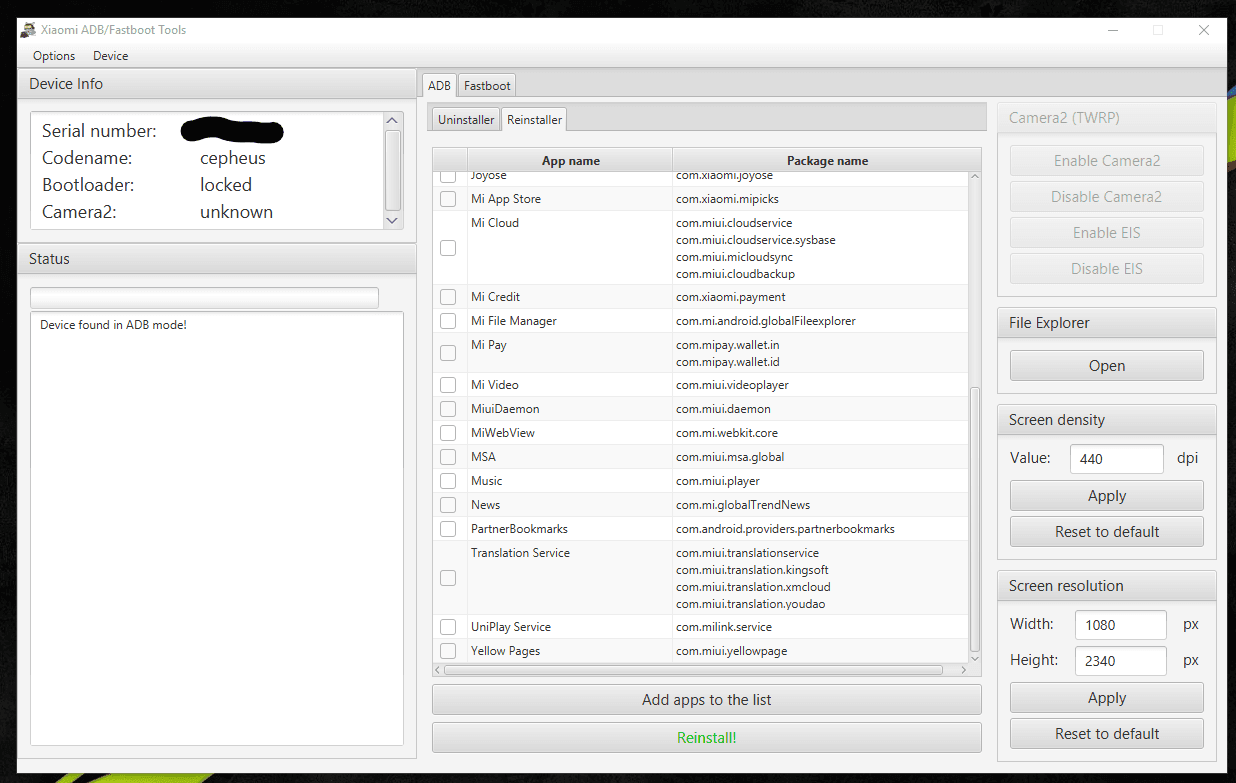Click the Enable Camera2 button
The height and width of the screenshot is (783, 1236).
pyautogui.click(x=1107, y=161)
